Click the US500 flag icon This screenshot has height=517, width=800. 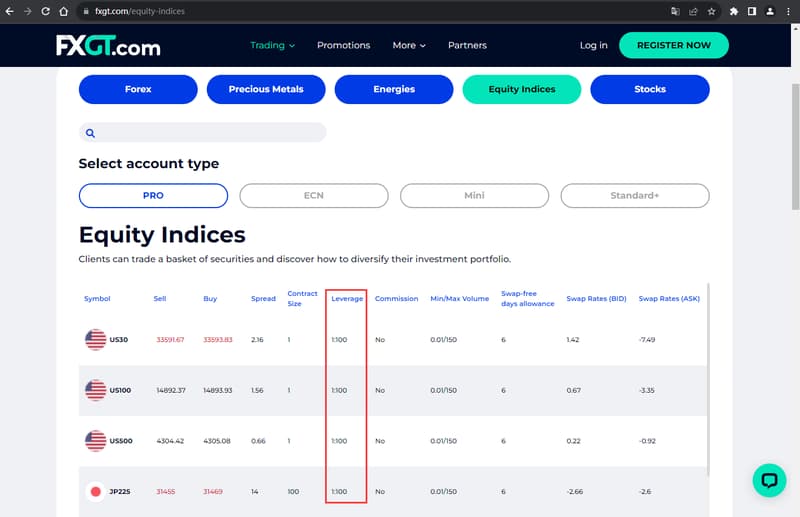[x=95, y=441]
